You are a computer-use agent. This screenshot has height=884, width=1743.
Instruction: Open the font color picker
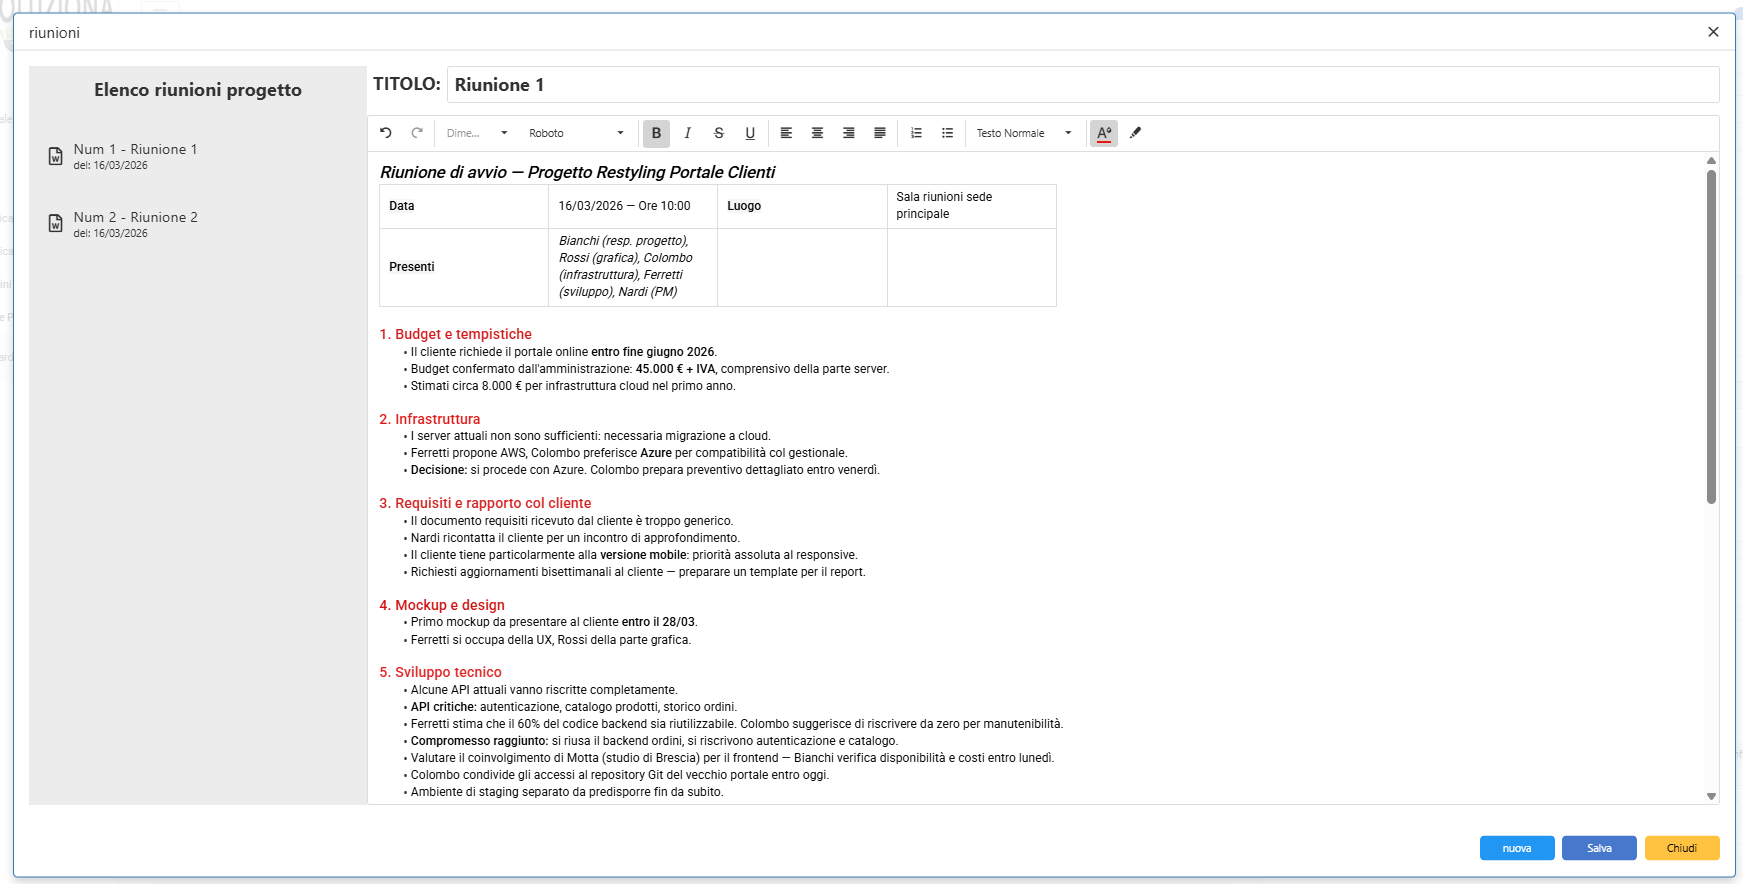point(1104,133)
